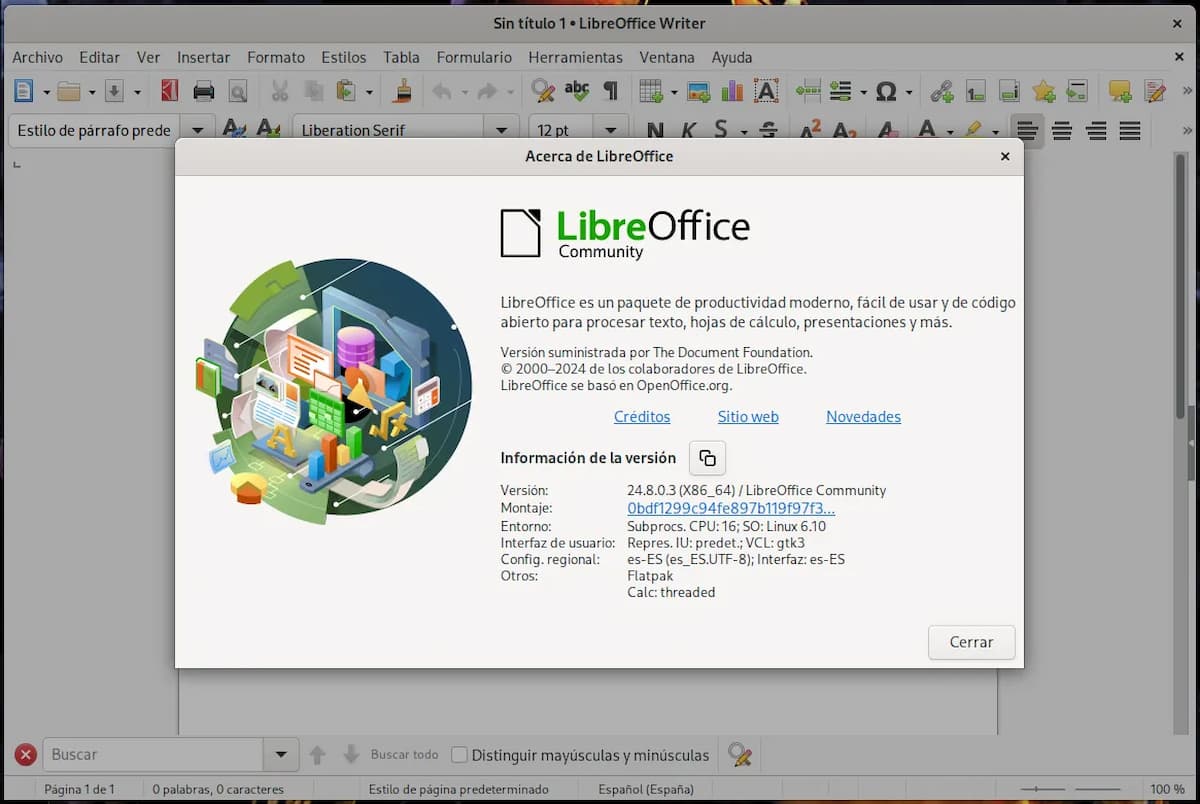The image size is (1200, 804).
Task: Click the Omega special character icon
Action: click(x=886, y=92)
